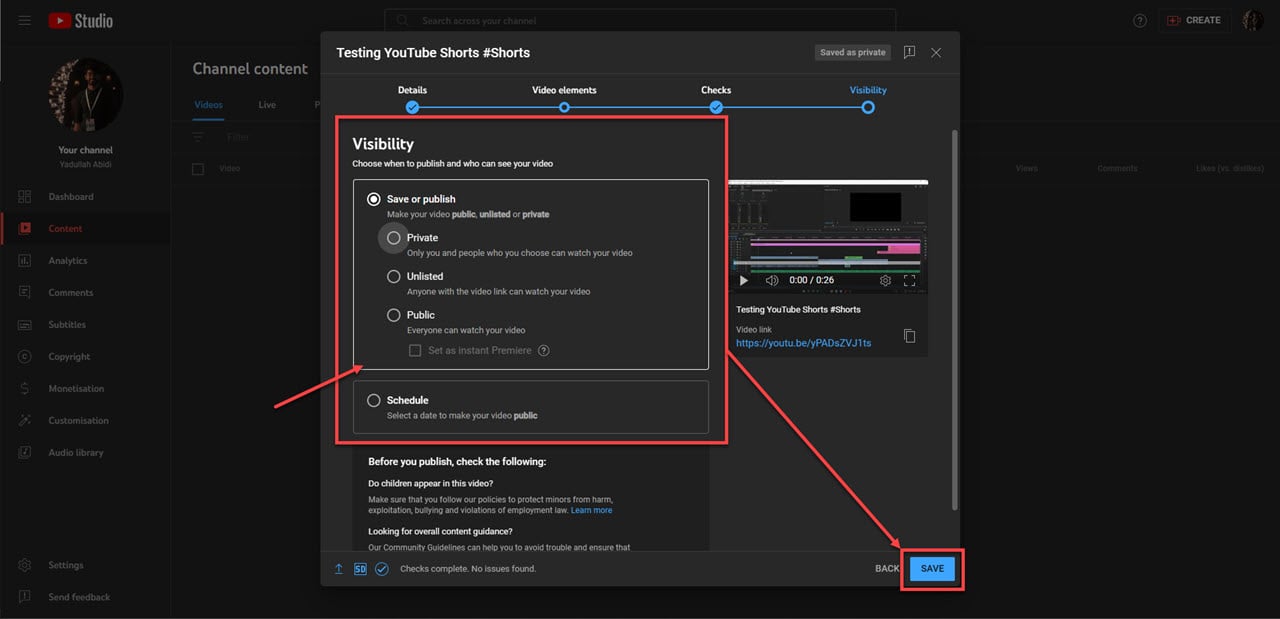
Task: Select Schedule to pick a publish date
Action: 373,400
